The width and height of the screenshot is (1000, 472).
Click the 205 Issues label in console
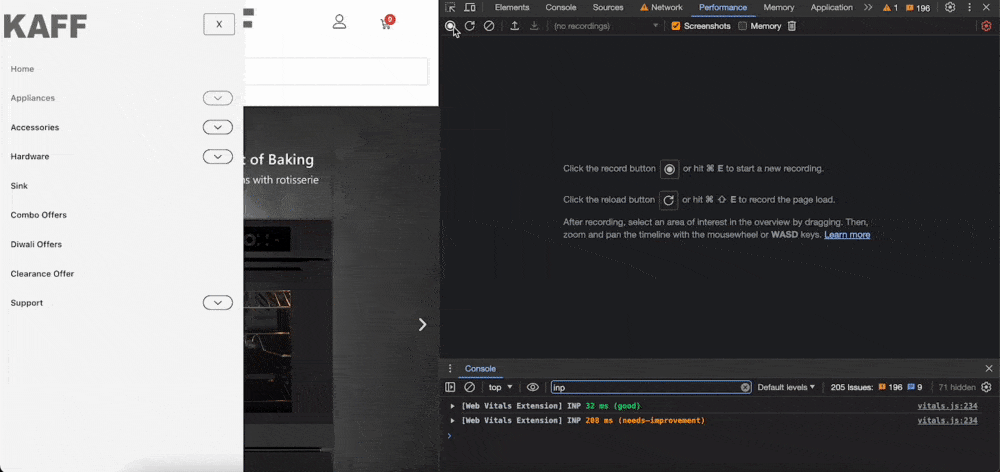tap(851, 387)
